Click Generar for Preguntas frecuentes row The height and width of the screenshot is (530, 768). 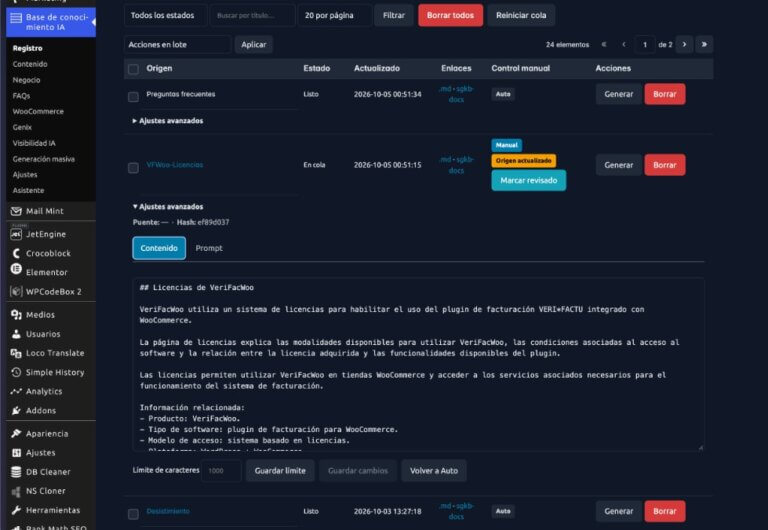pyautogui.click(x=619, y=94)
